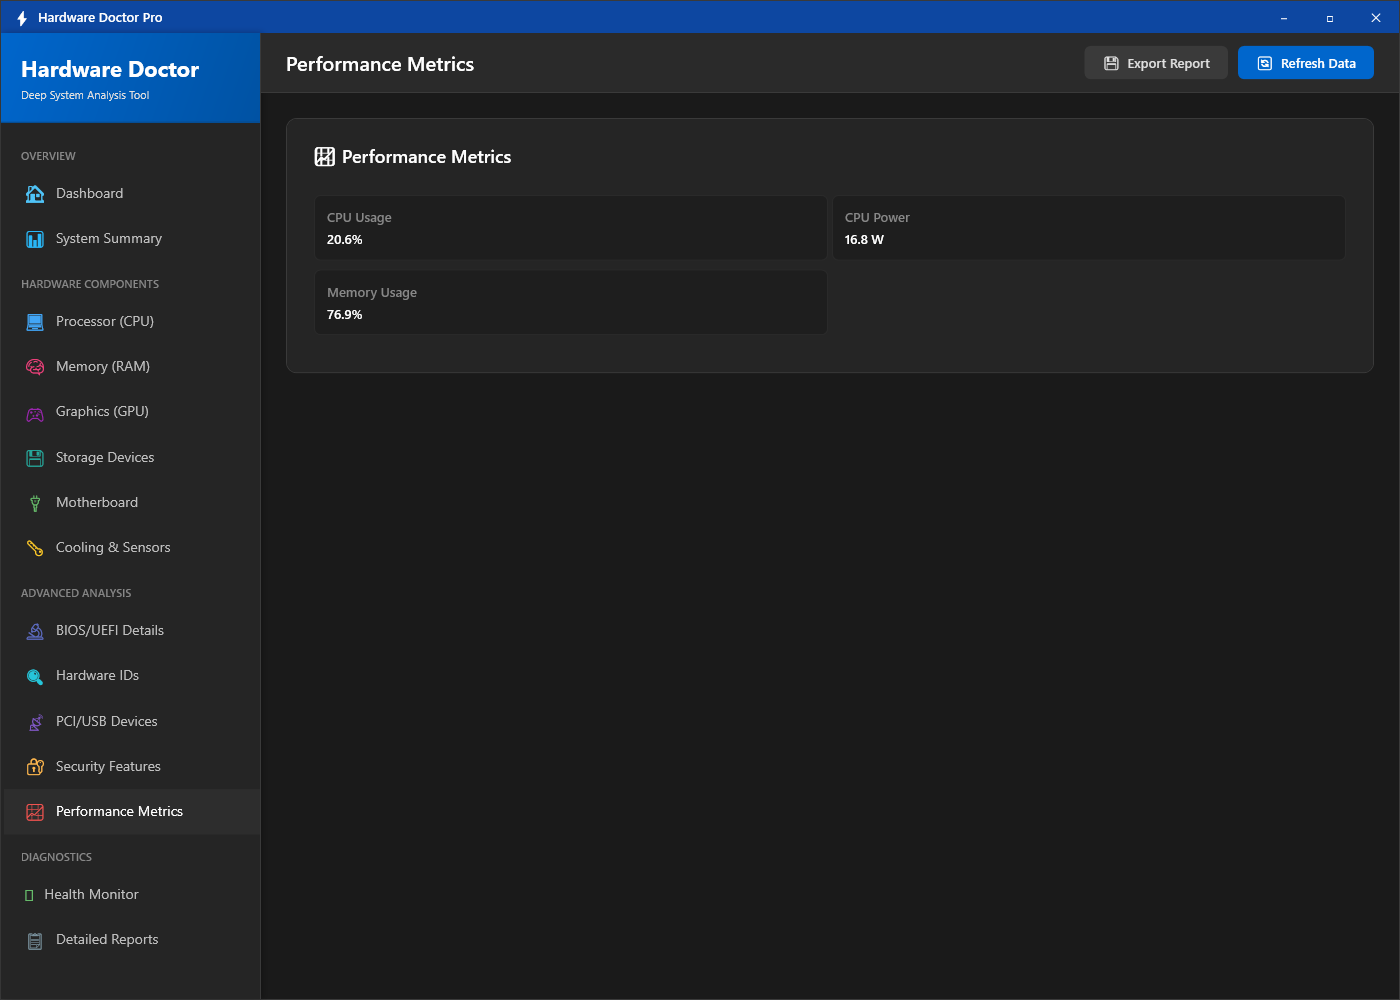The image size is (1400, 1000).
Task: Click the Security Features lock icon
Action: (35, 767)
